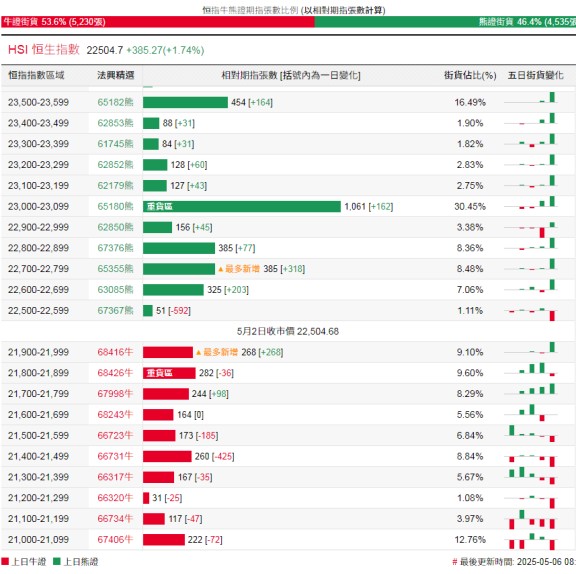
Task: Click the 法興精選 column header
Action: tap(116, 75)
